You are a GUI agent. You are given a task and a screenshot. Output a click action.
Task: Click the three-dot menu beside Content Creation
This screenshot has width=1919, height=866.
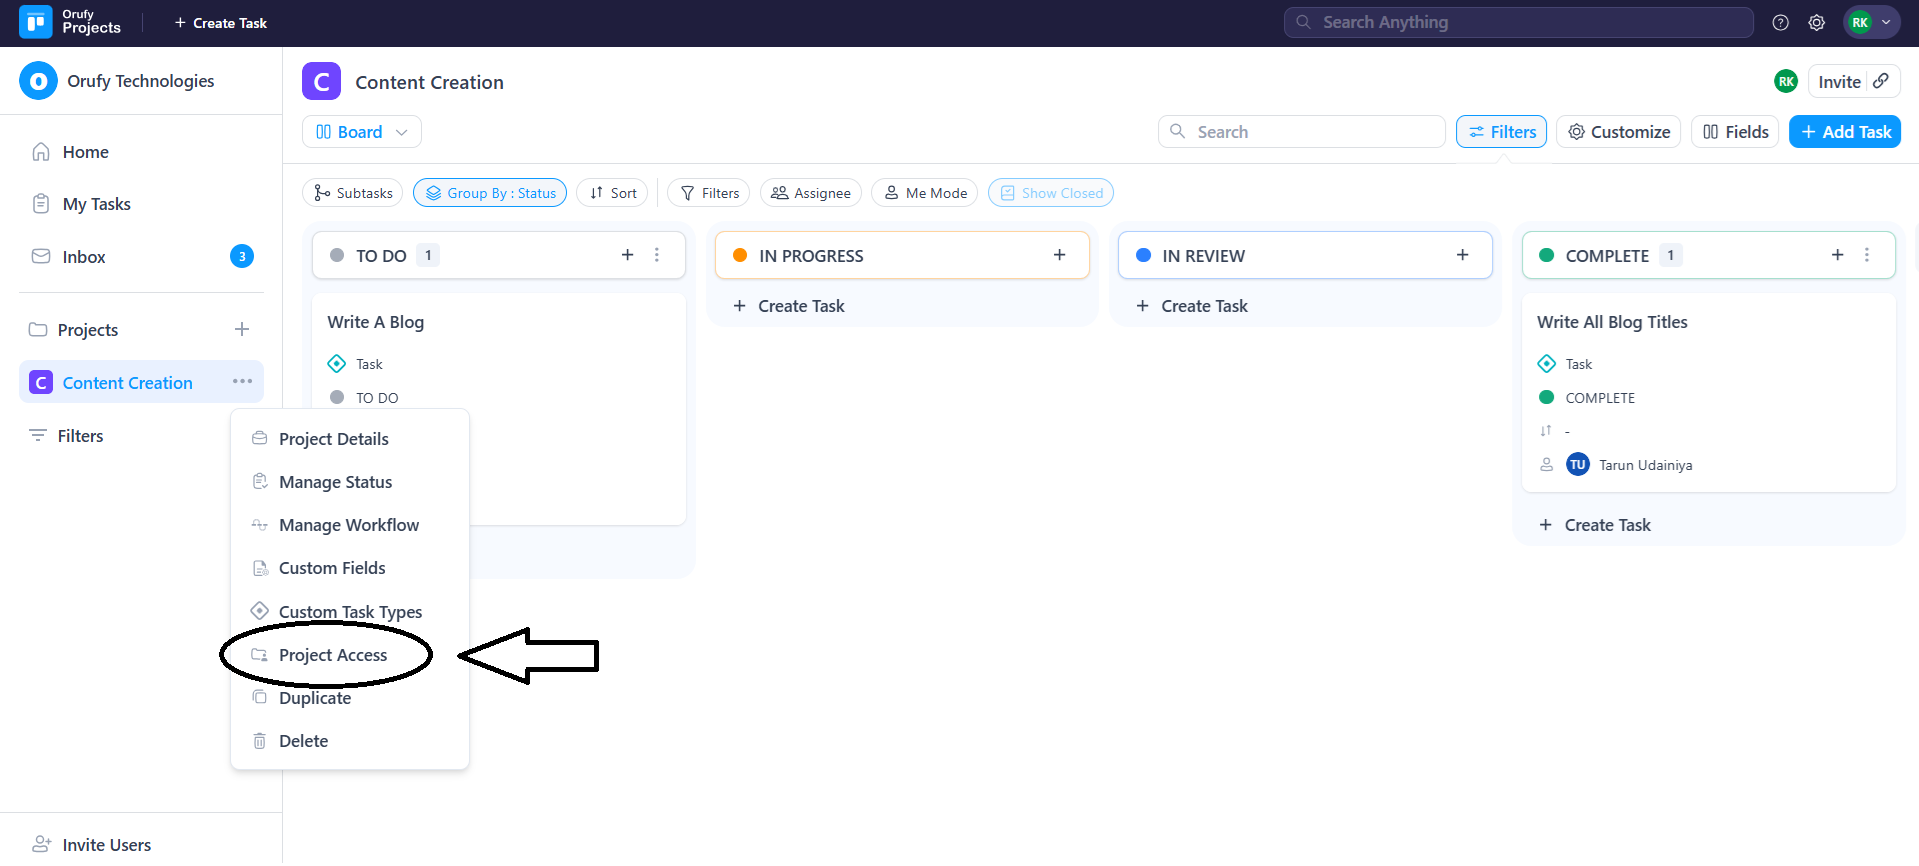[242, 381]
